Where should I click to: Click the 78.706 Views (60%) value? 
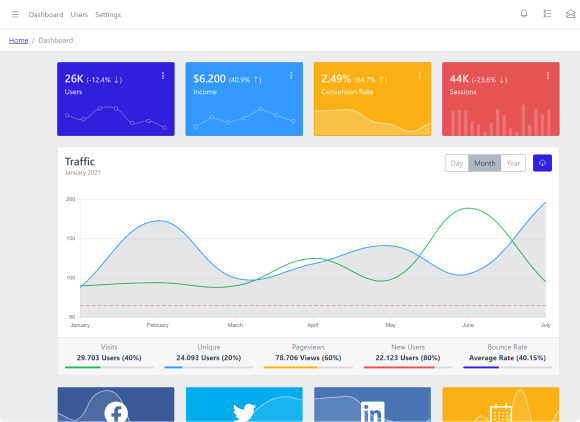coord(308,358)
